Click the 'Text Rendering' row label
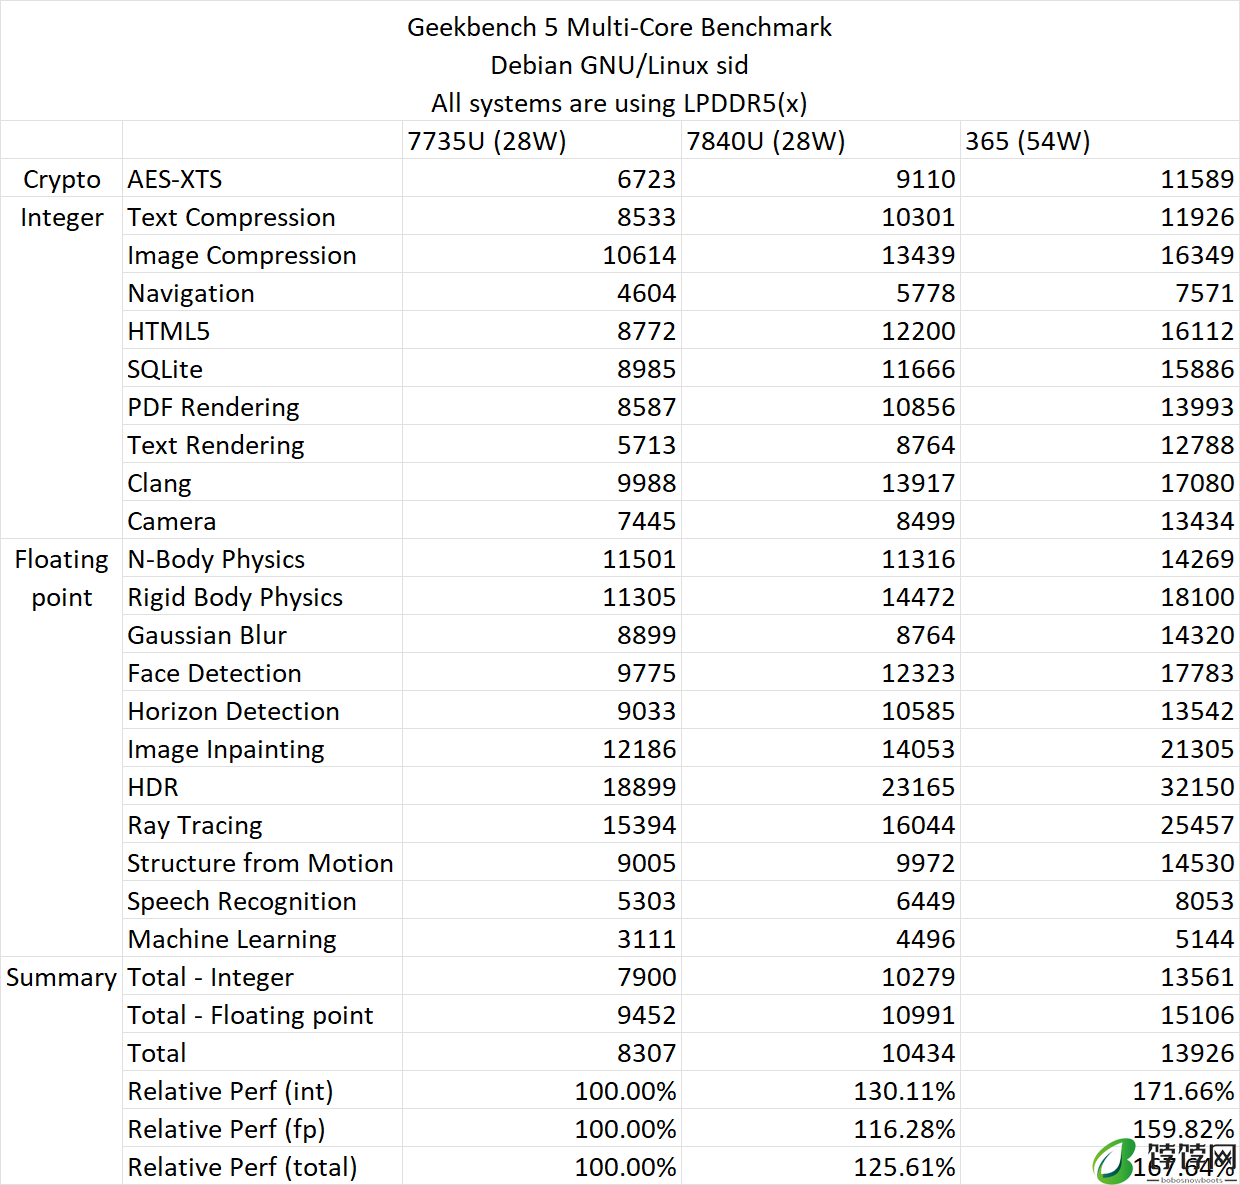Image resolution: width=1240 pixels, height=1185 pixels. [216, 445]
